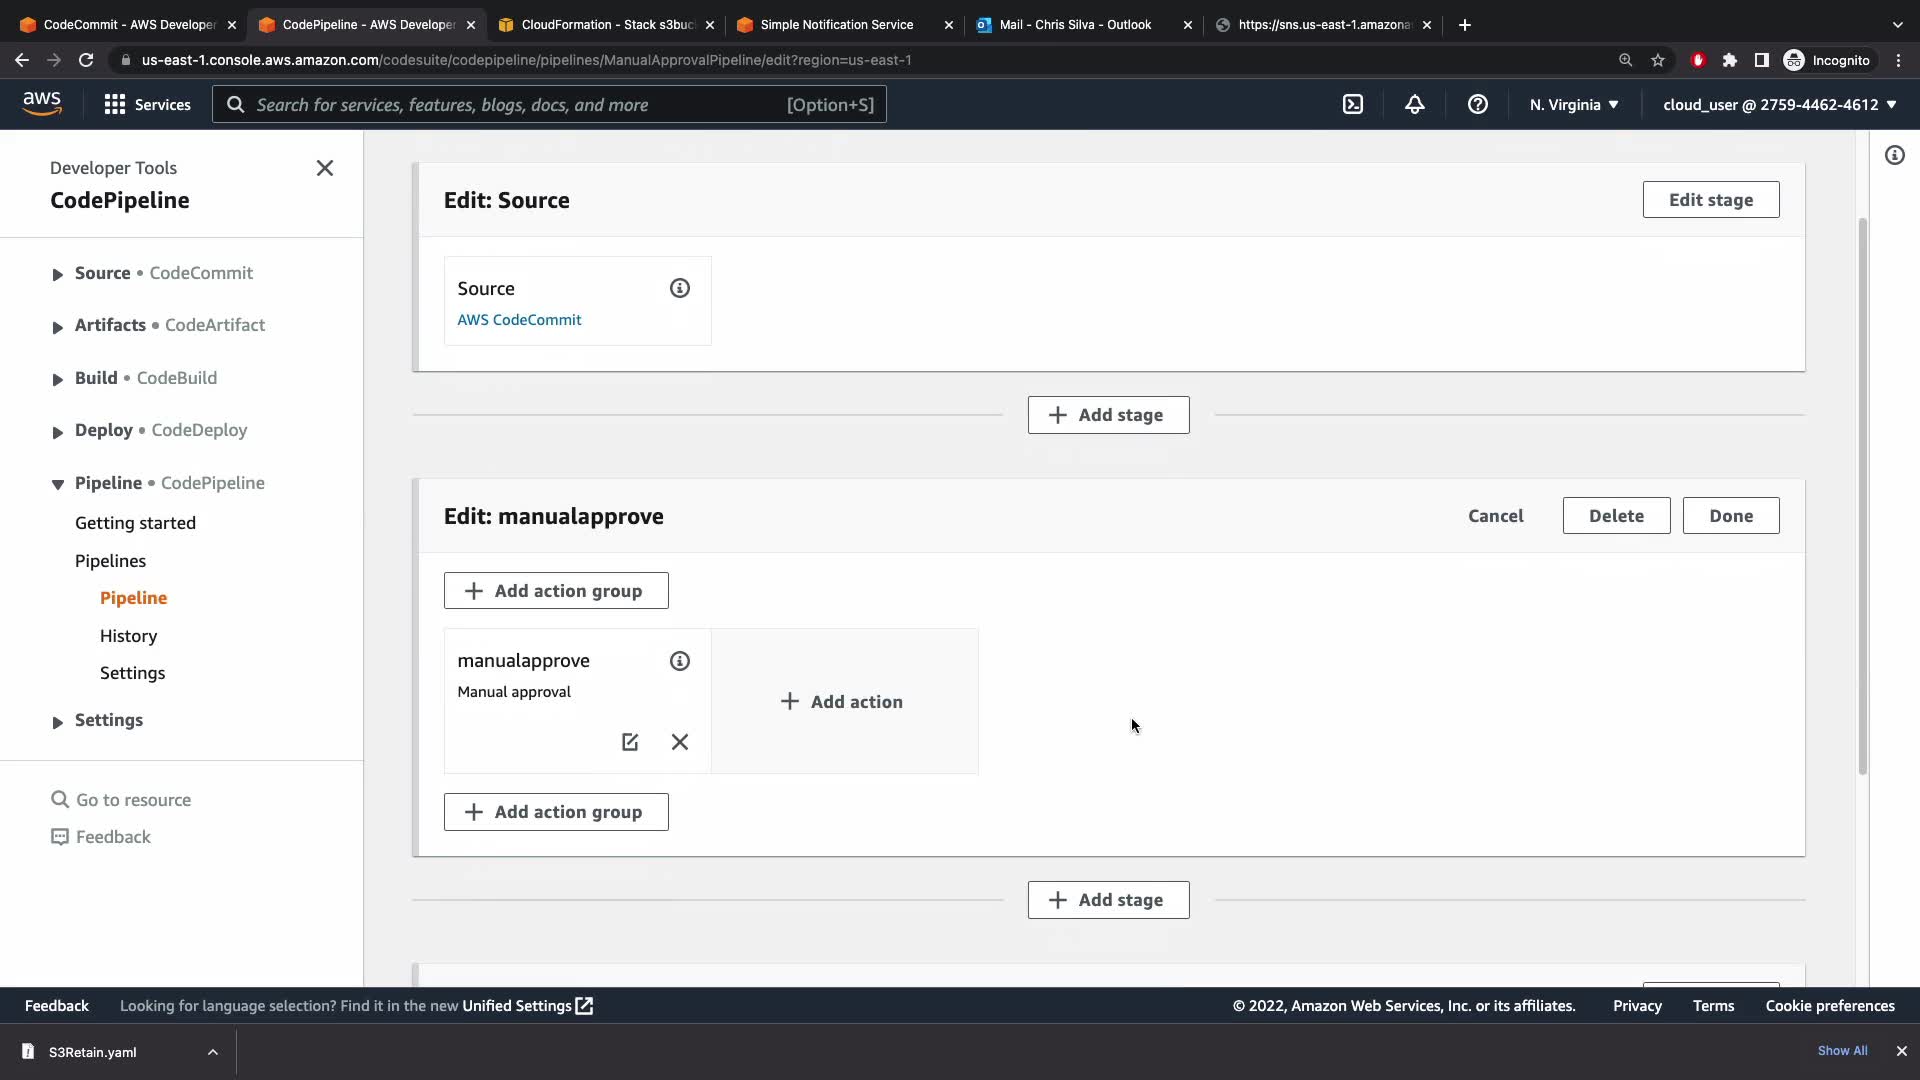Open the N. Virginia region dropdown
1920x1080 pixels.
pos(1573,105)
